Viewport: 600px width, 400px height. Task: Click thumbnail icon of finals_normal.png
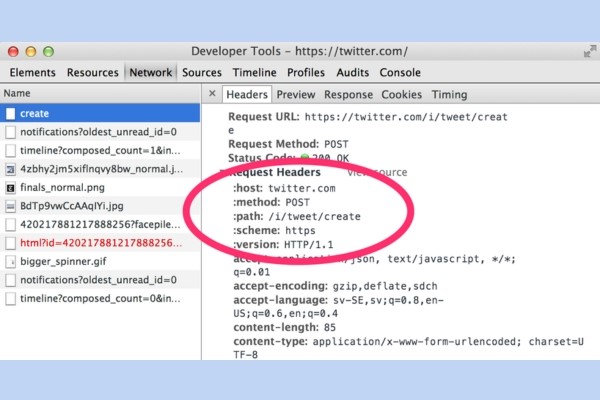pyautogui.click(x=11, y=188)
